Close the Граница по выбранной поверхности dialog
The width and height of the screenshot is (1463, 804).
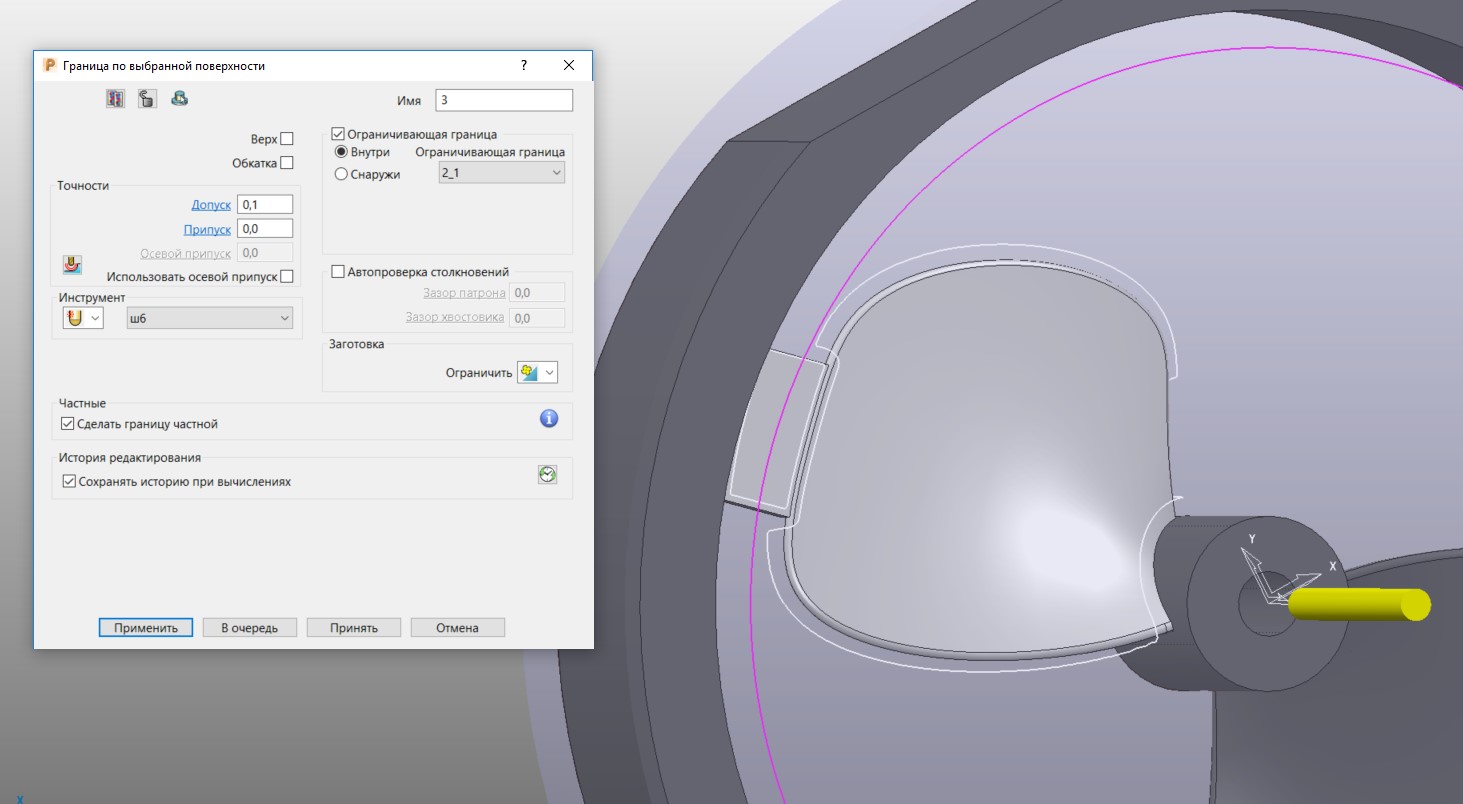click(x=569, y=65)
